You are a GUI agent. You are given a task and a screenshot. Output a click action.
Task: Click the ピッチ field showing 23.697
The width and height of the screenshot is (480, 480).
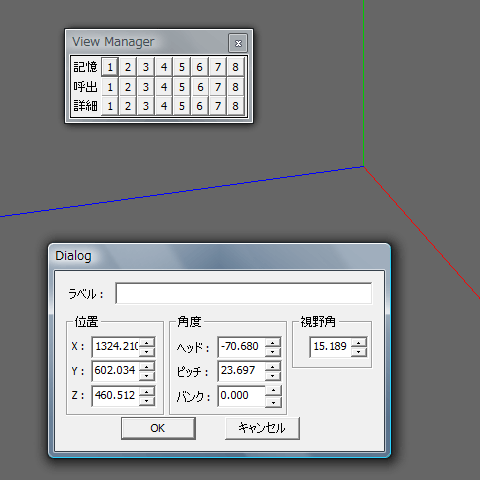(242, 371)
